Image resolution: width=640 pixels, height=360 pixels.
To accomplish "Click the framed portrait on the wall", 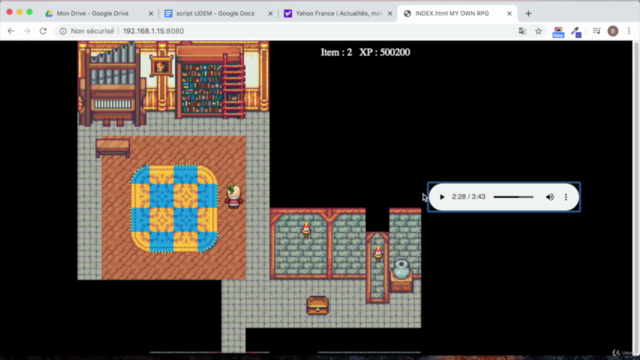I will [161, 66].
